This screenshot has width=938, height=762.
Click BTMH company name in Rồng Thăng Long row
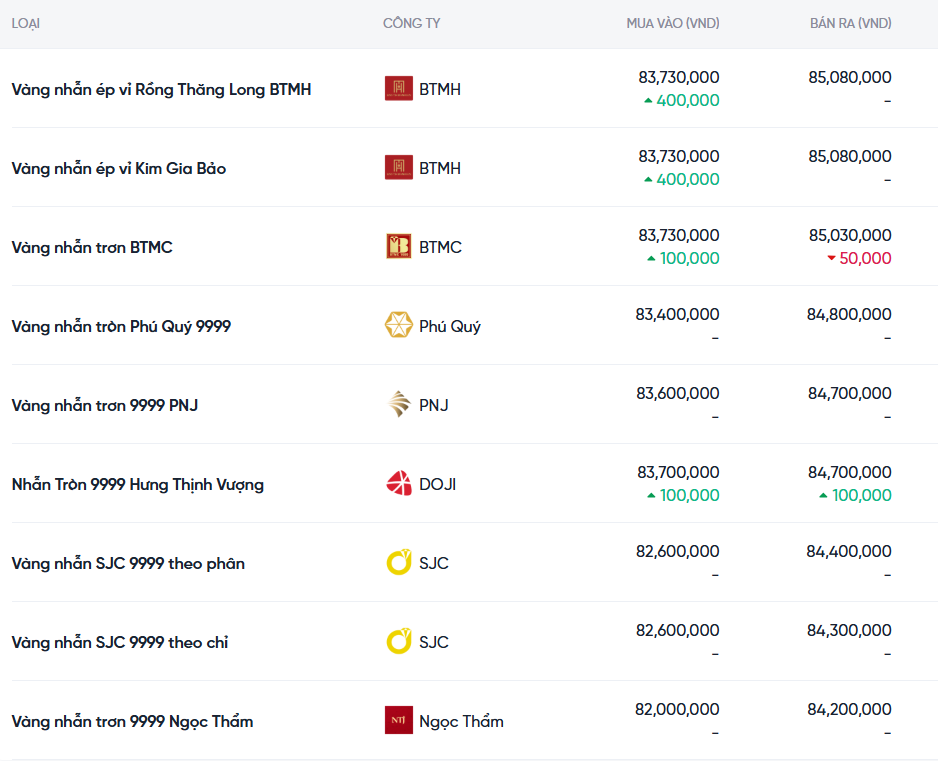pyautogui.click(x=440, y=89)
